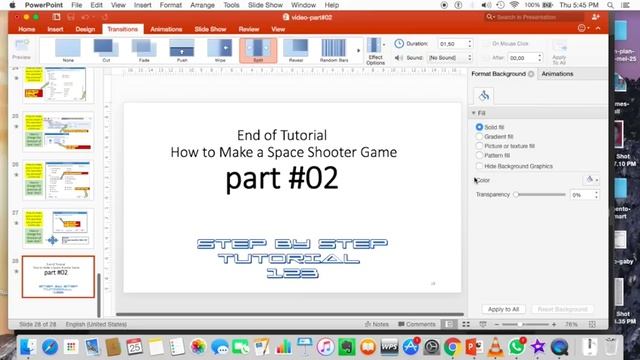
Task: Click the zoom out minus icon
Action: tap(497, 324)
